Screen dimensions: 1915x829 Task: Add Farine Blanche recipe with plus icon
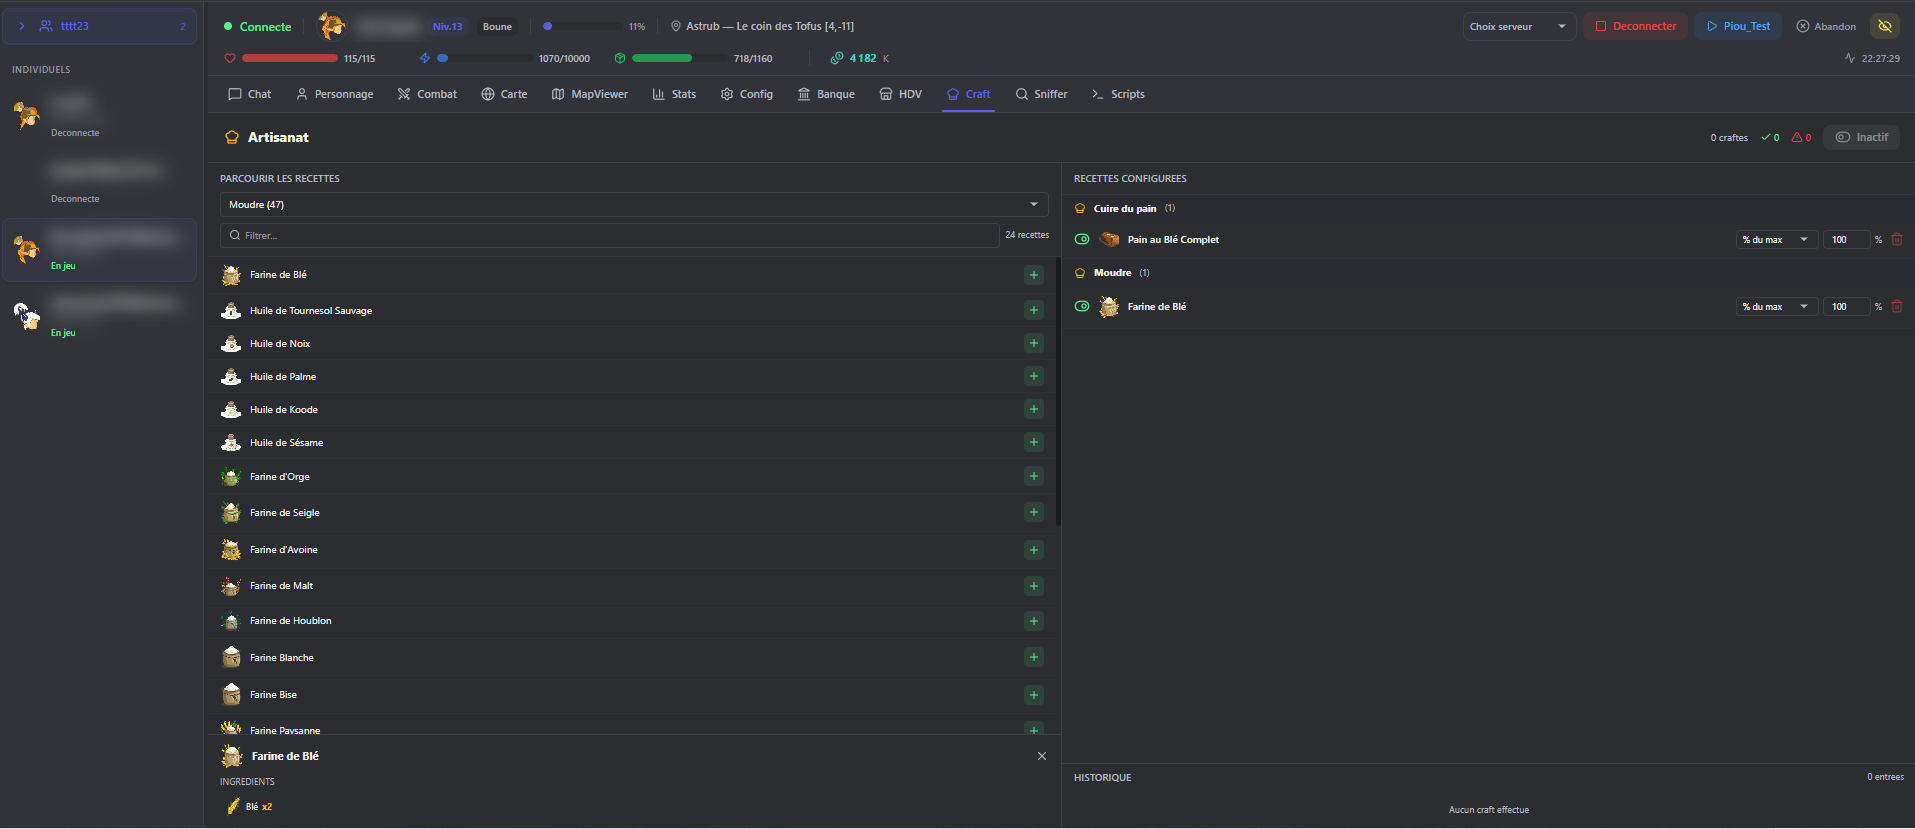tap(1033, 658)
